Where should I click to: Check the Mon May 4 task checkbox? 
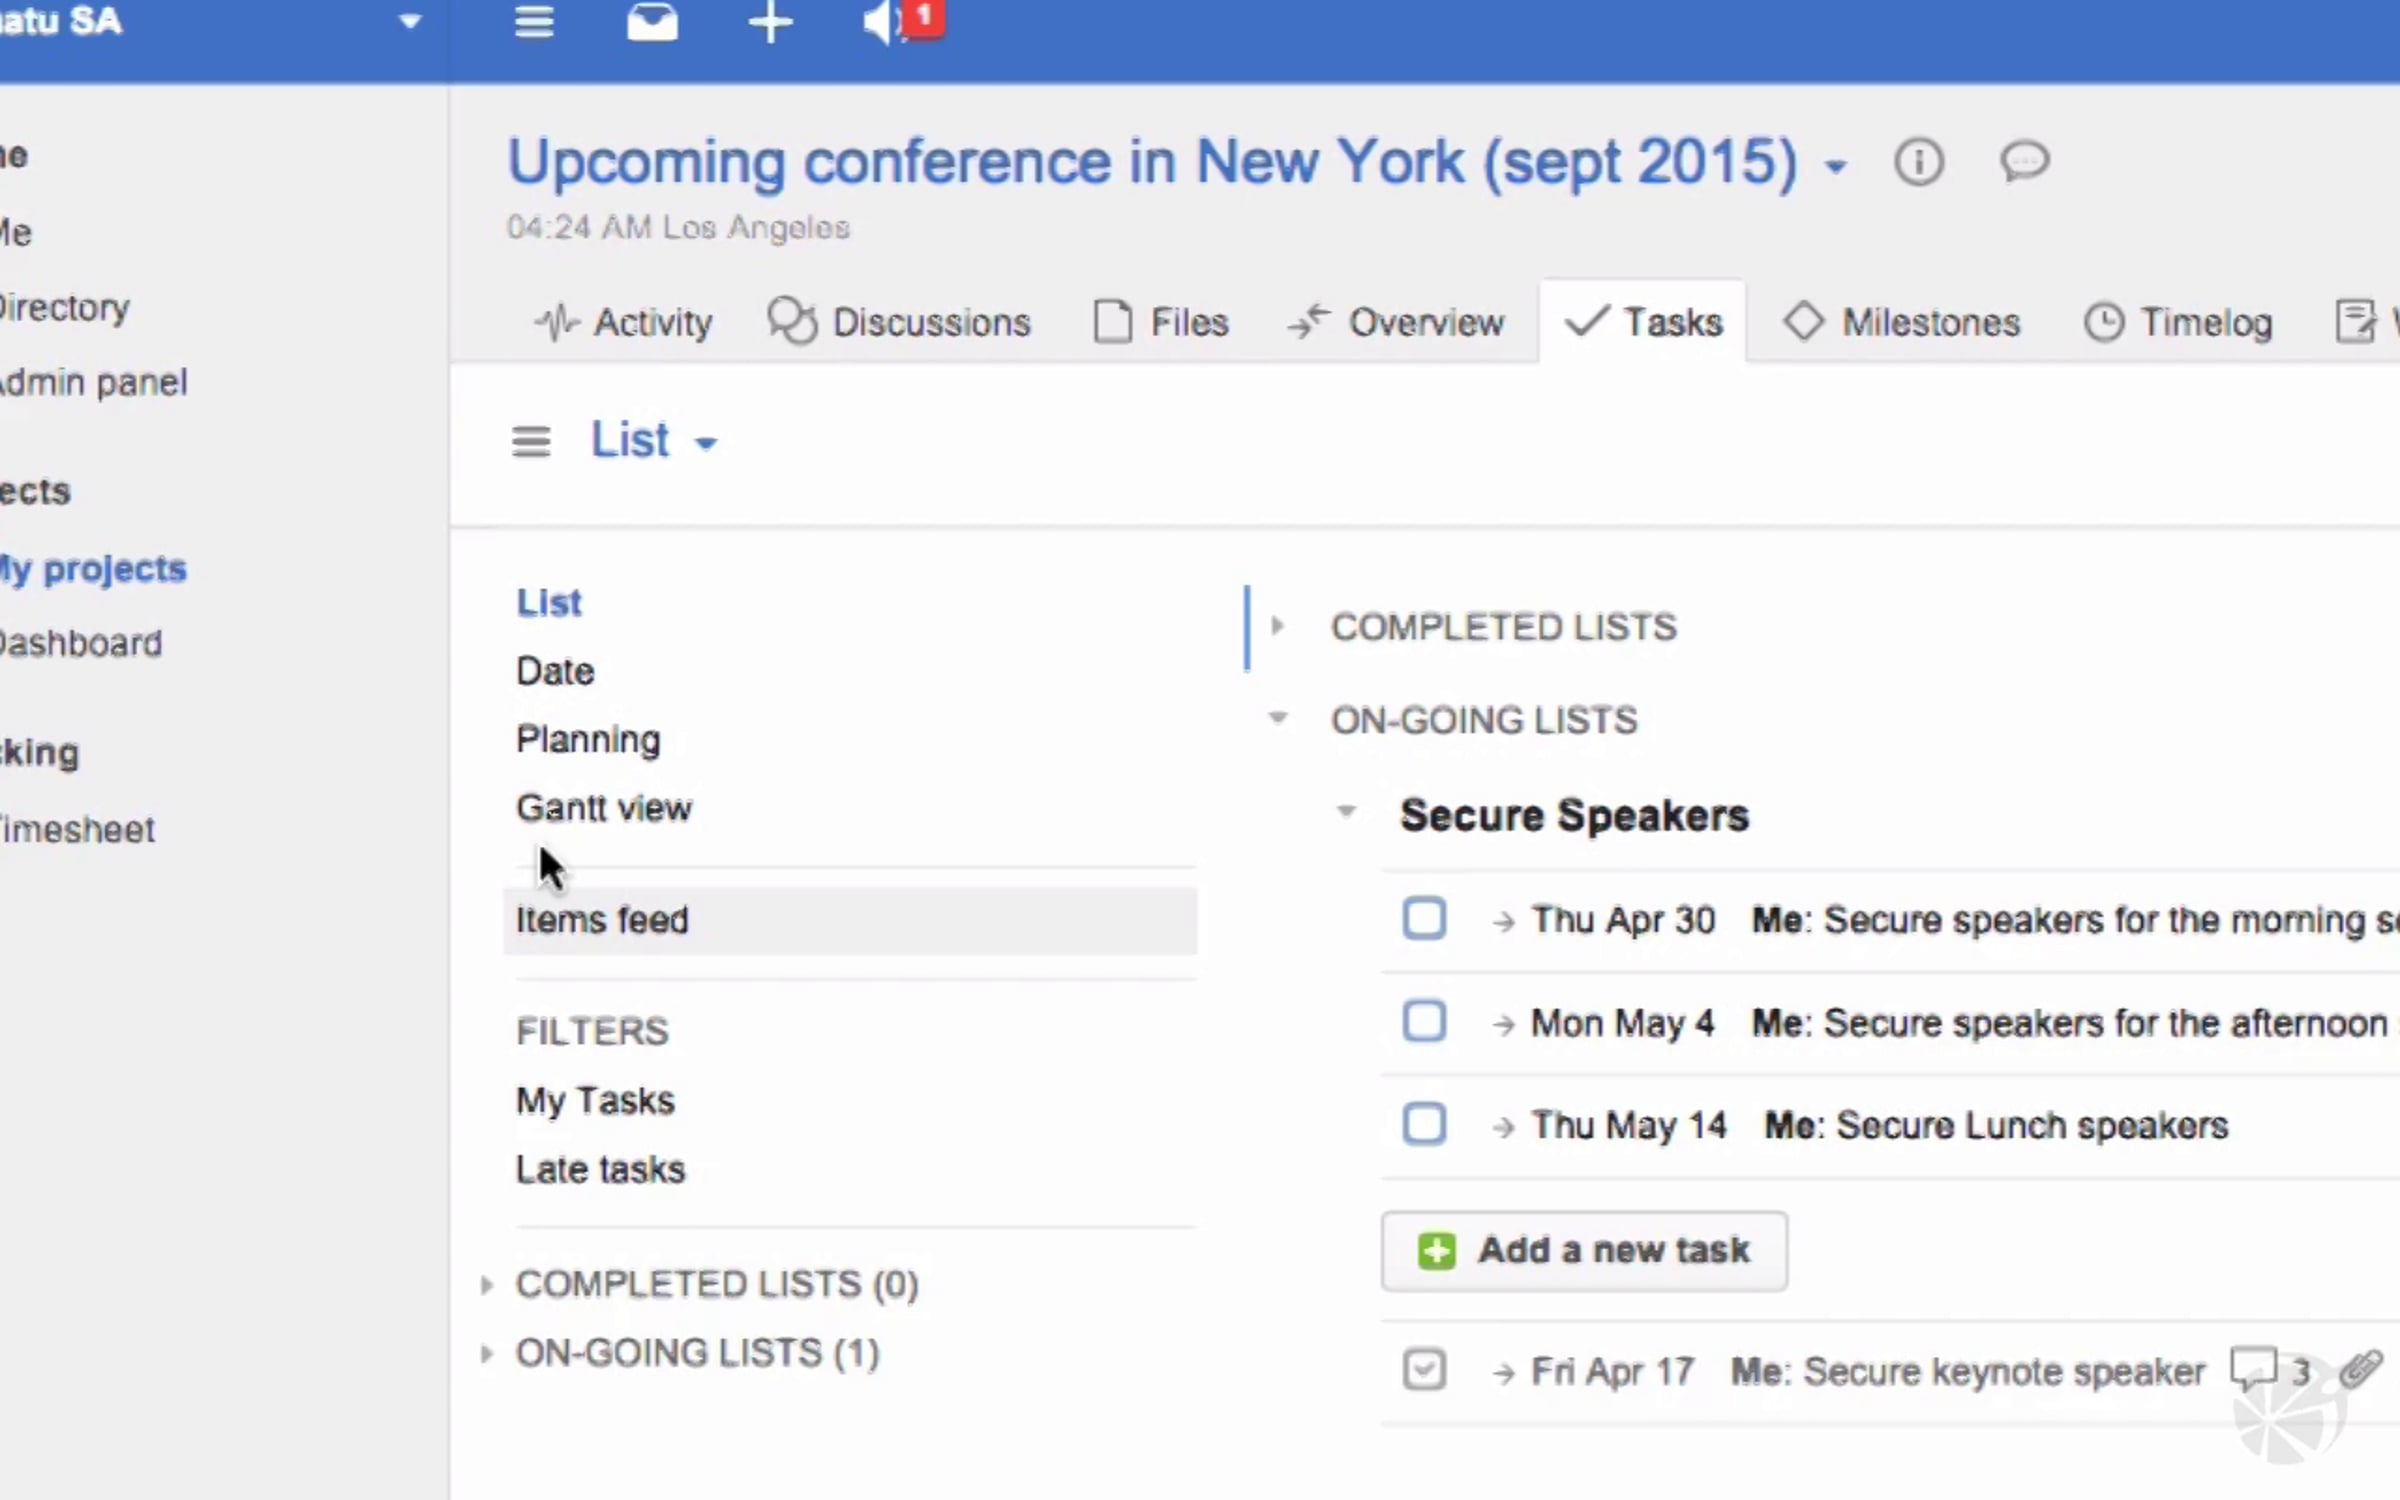tap(1424, 1021)
